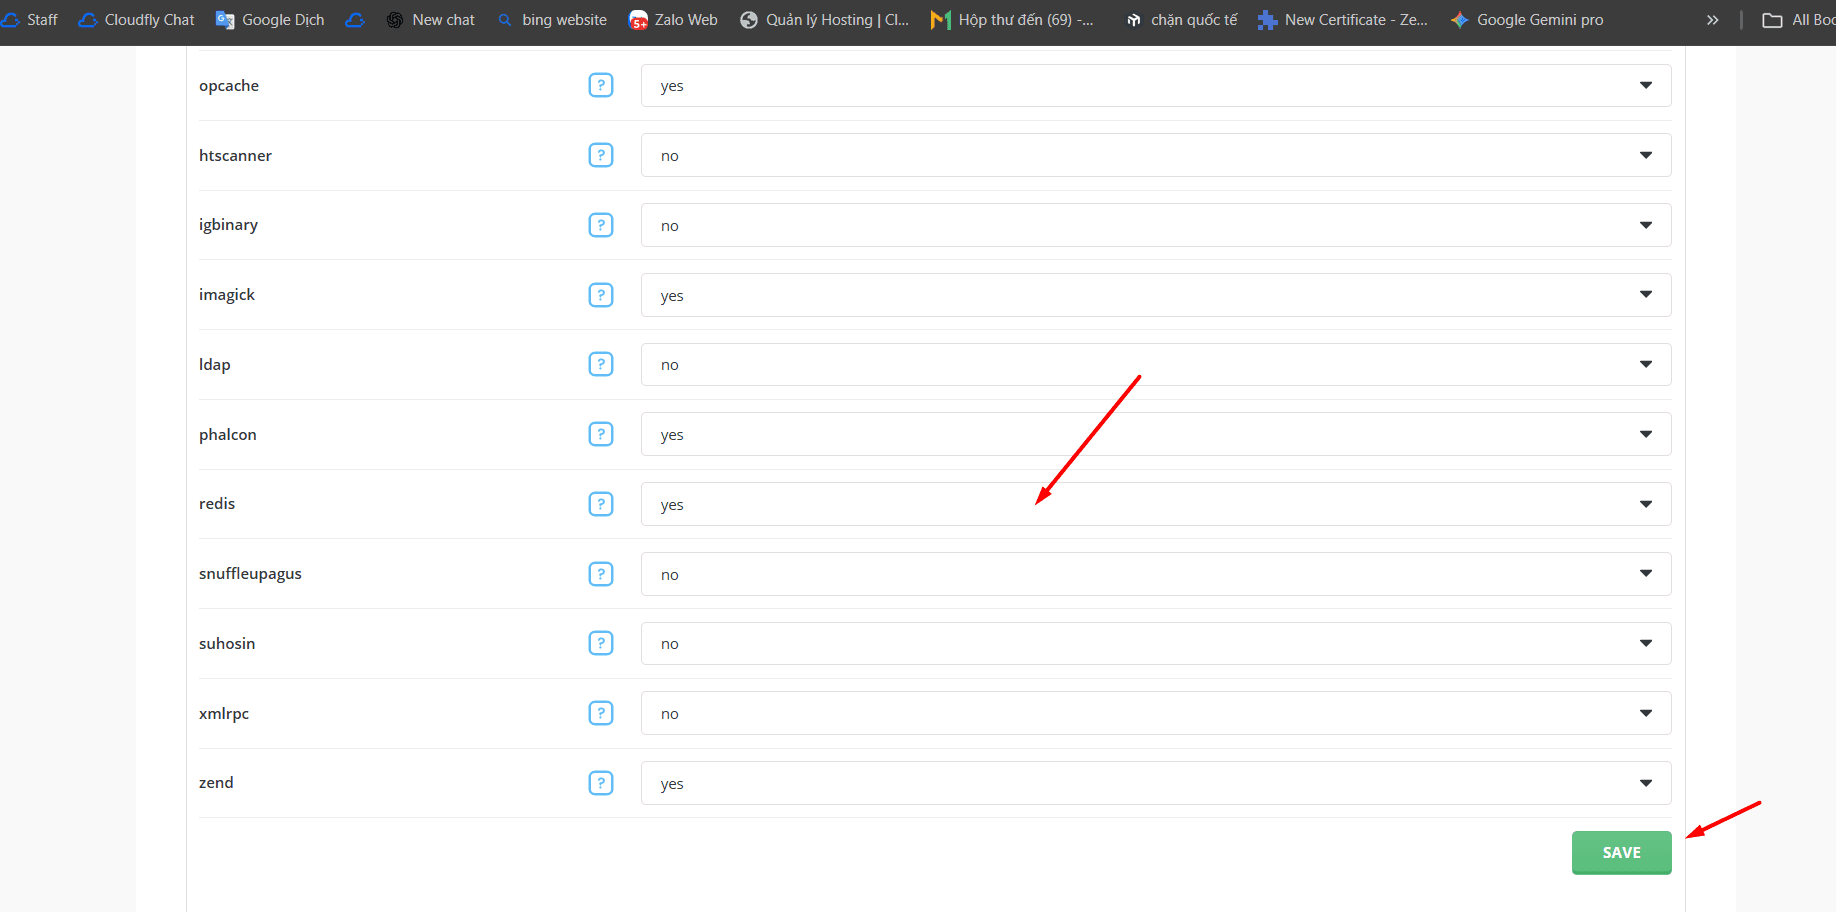1836x912 pixels.
Task: Open the Zalo Web bookmark
Action: tap(673, 20)
